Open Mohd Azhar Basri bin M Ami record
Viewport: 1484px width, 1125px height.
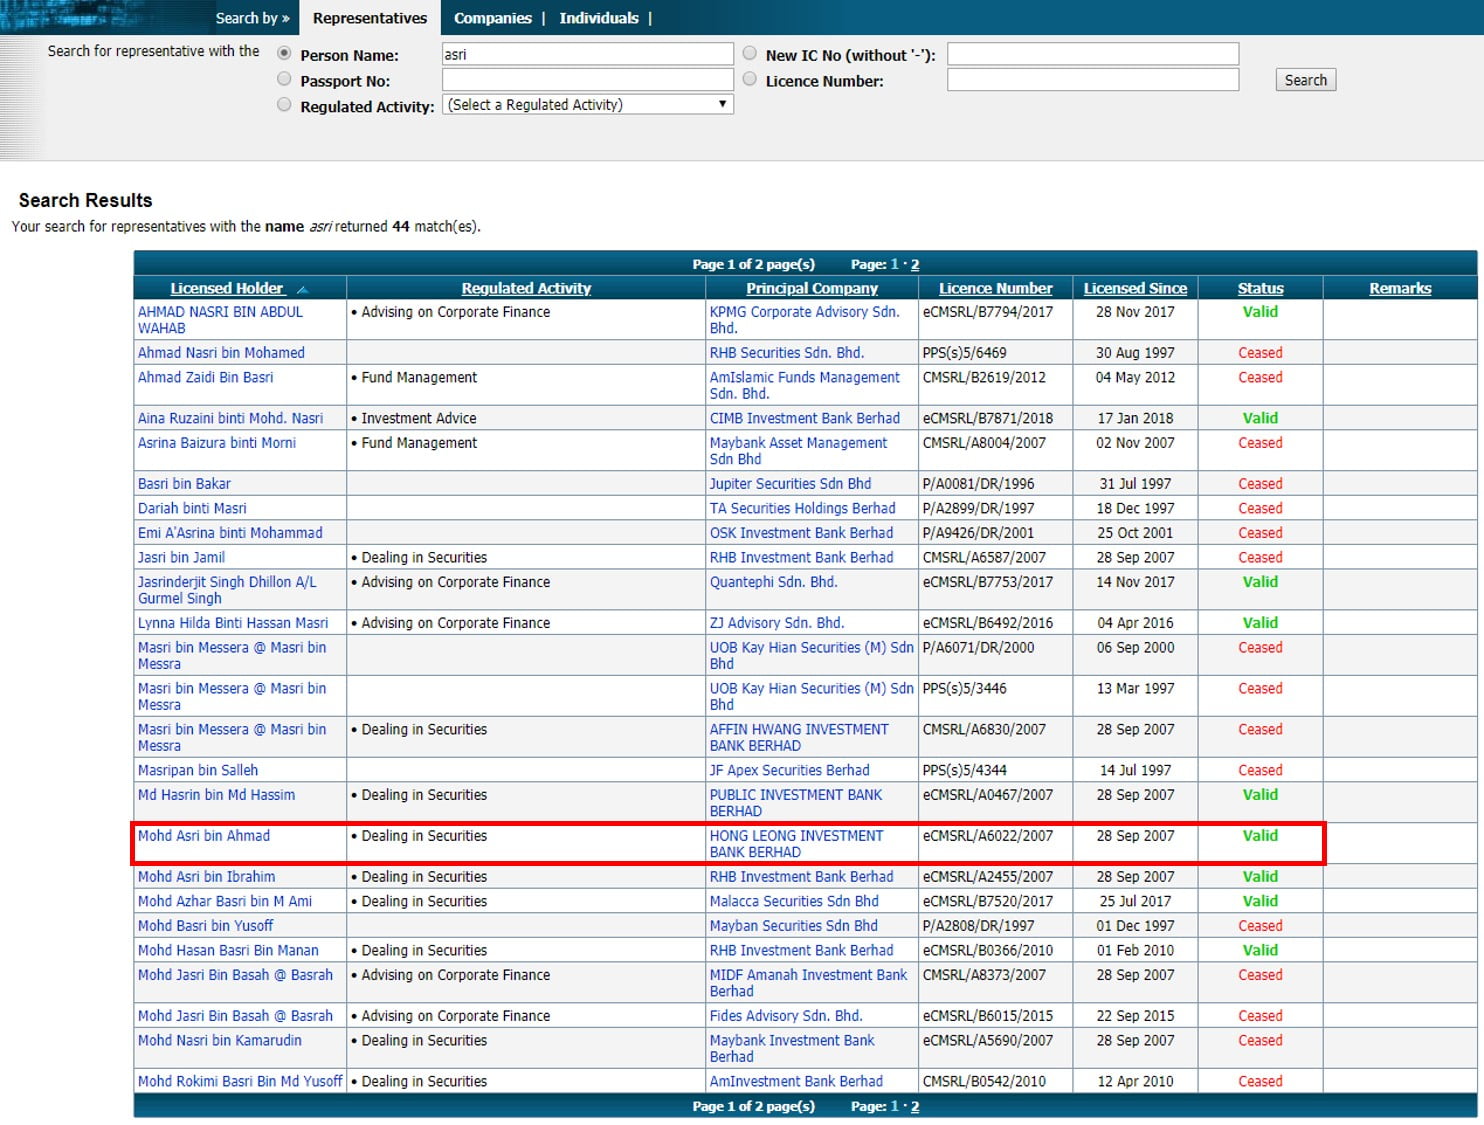pos(225,901)
